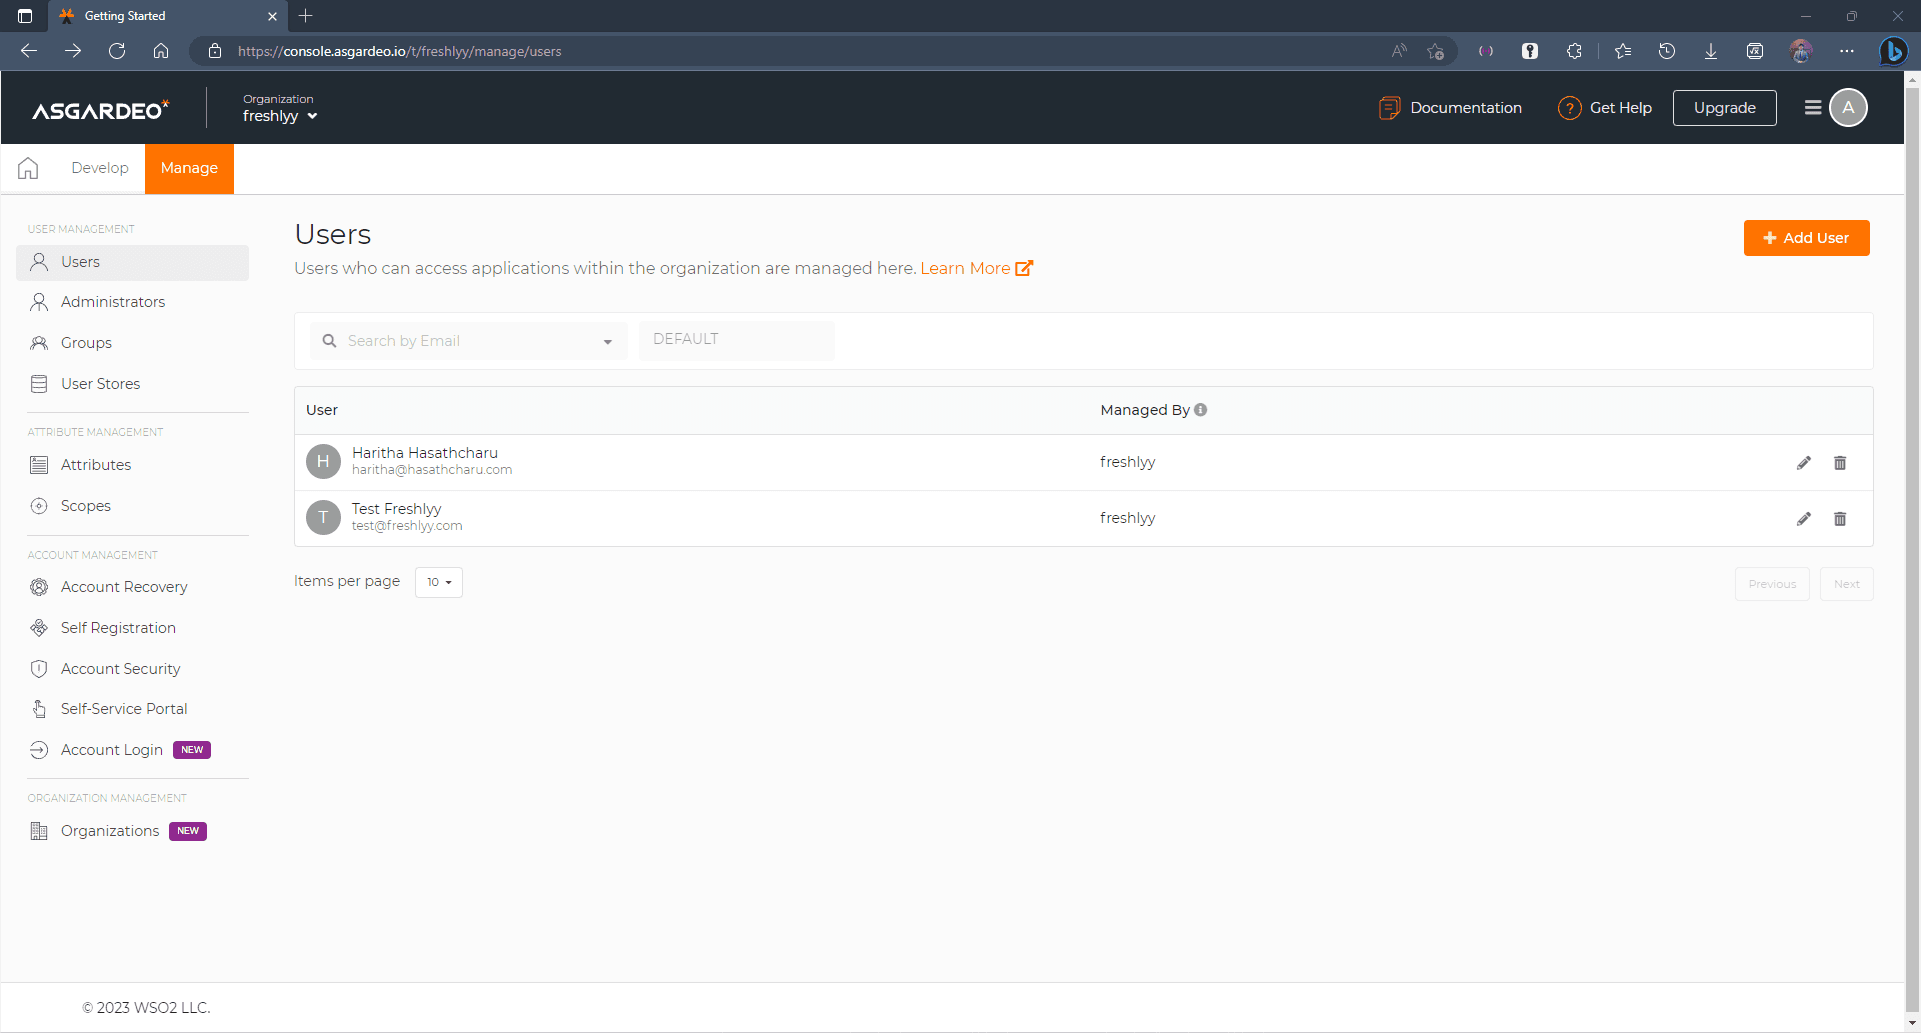Select user name Haritha Hasathcharu
The image size is (1921, 1033).
pyautogui.click(x=425, y=453)
